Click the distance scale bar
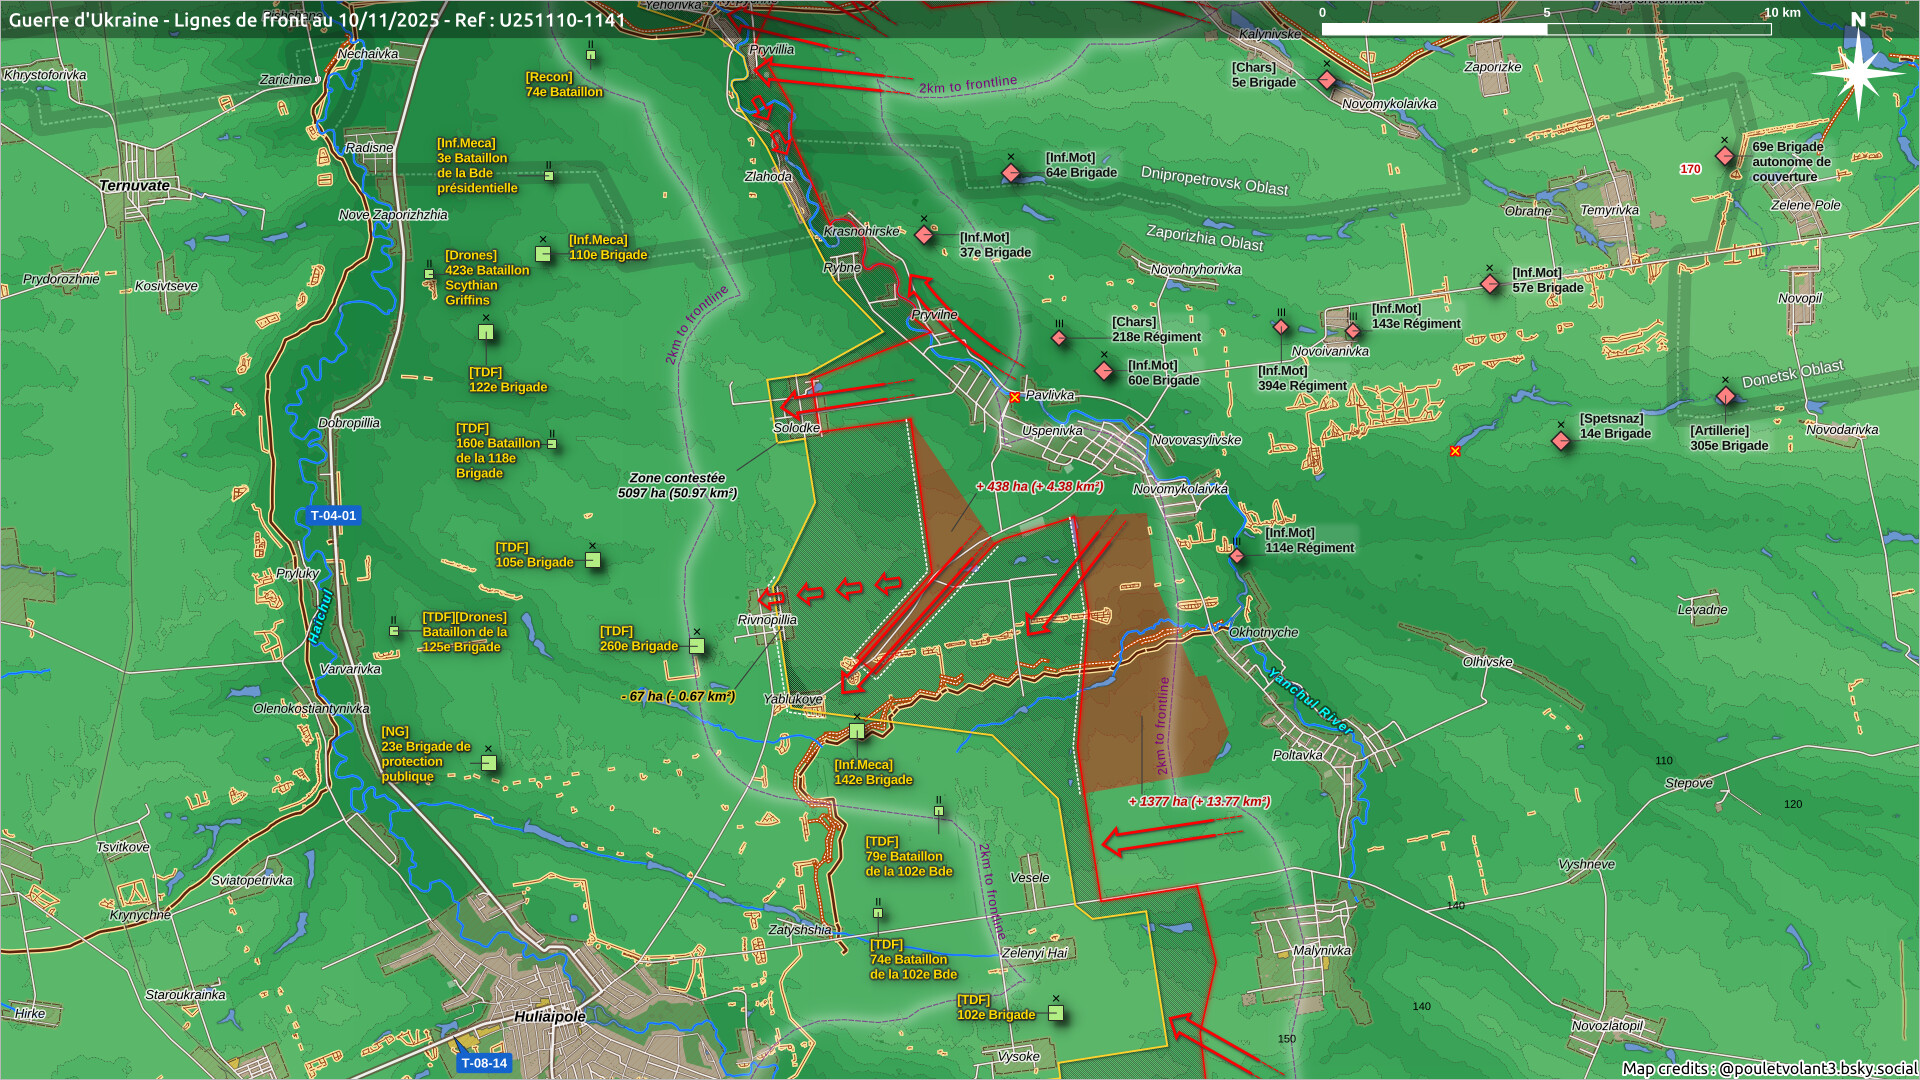 coord(1546,29)
